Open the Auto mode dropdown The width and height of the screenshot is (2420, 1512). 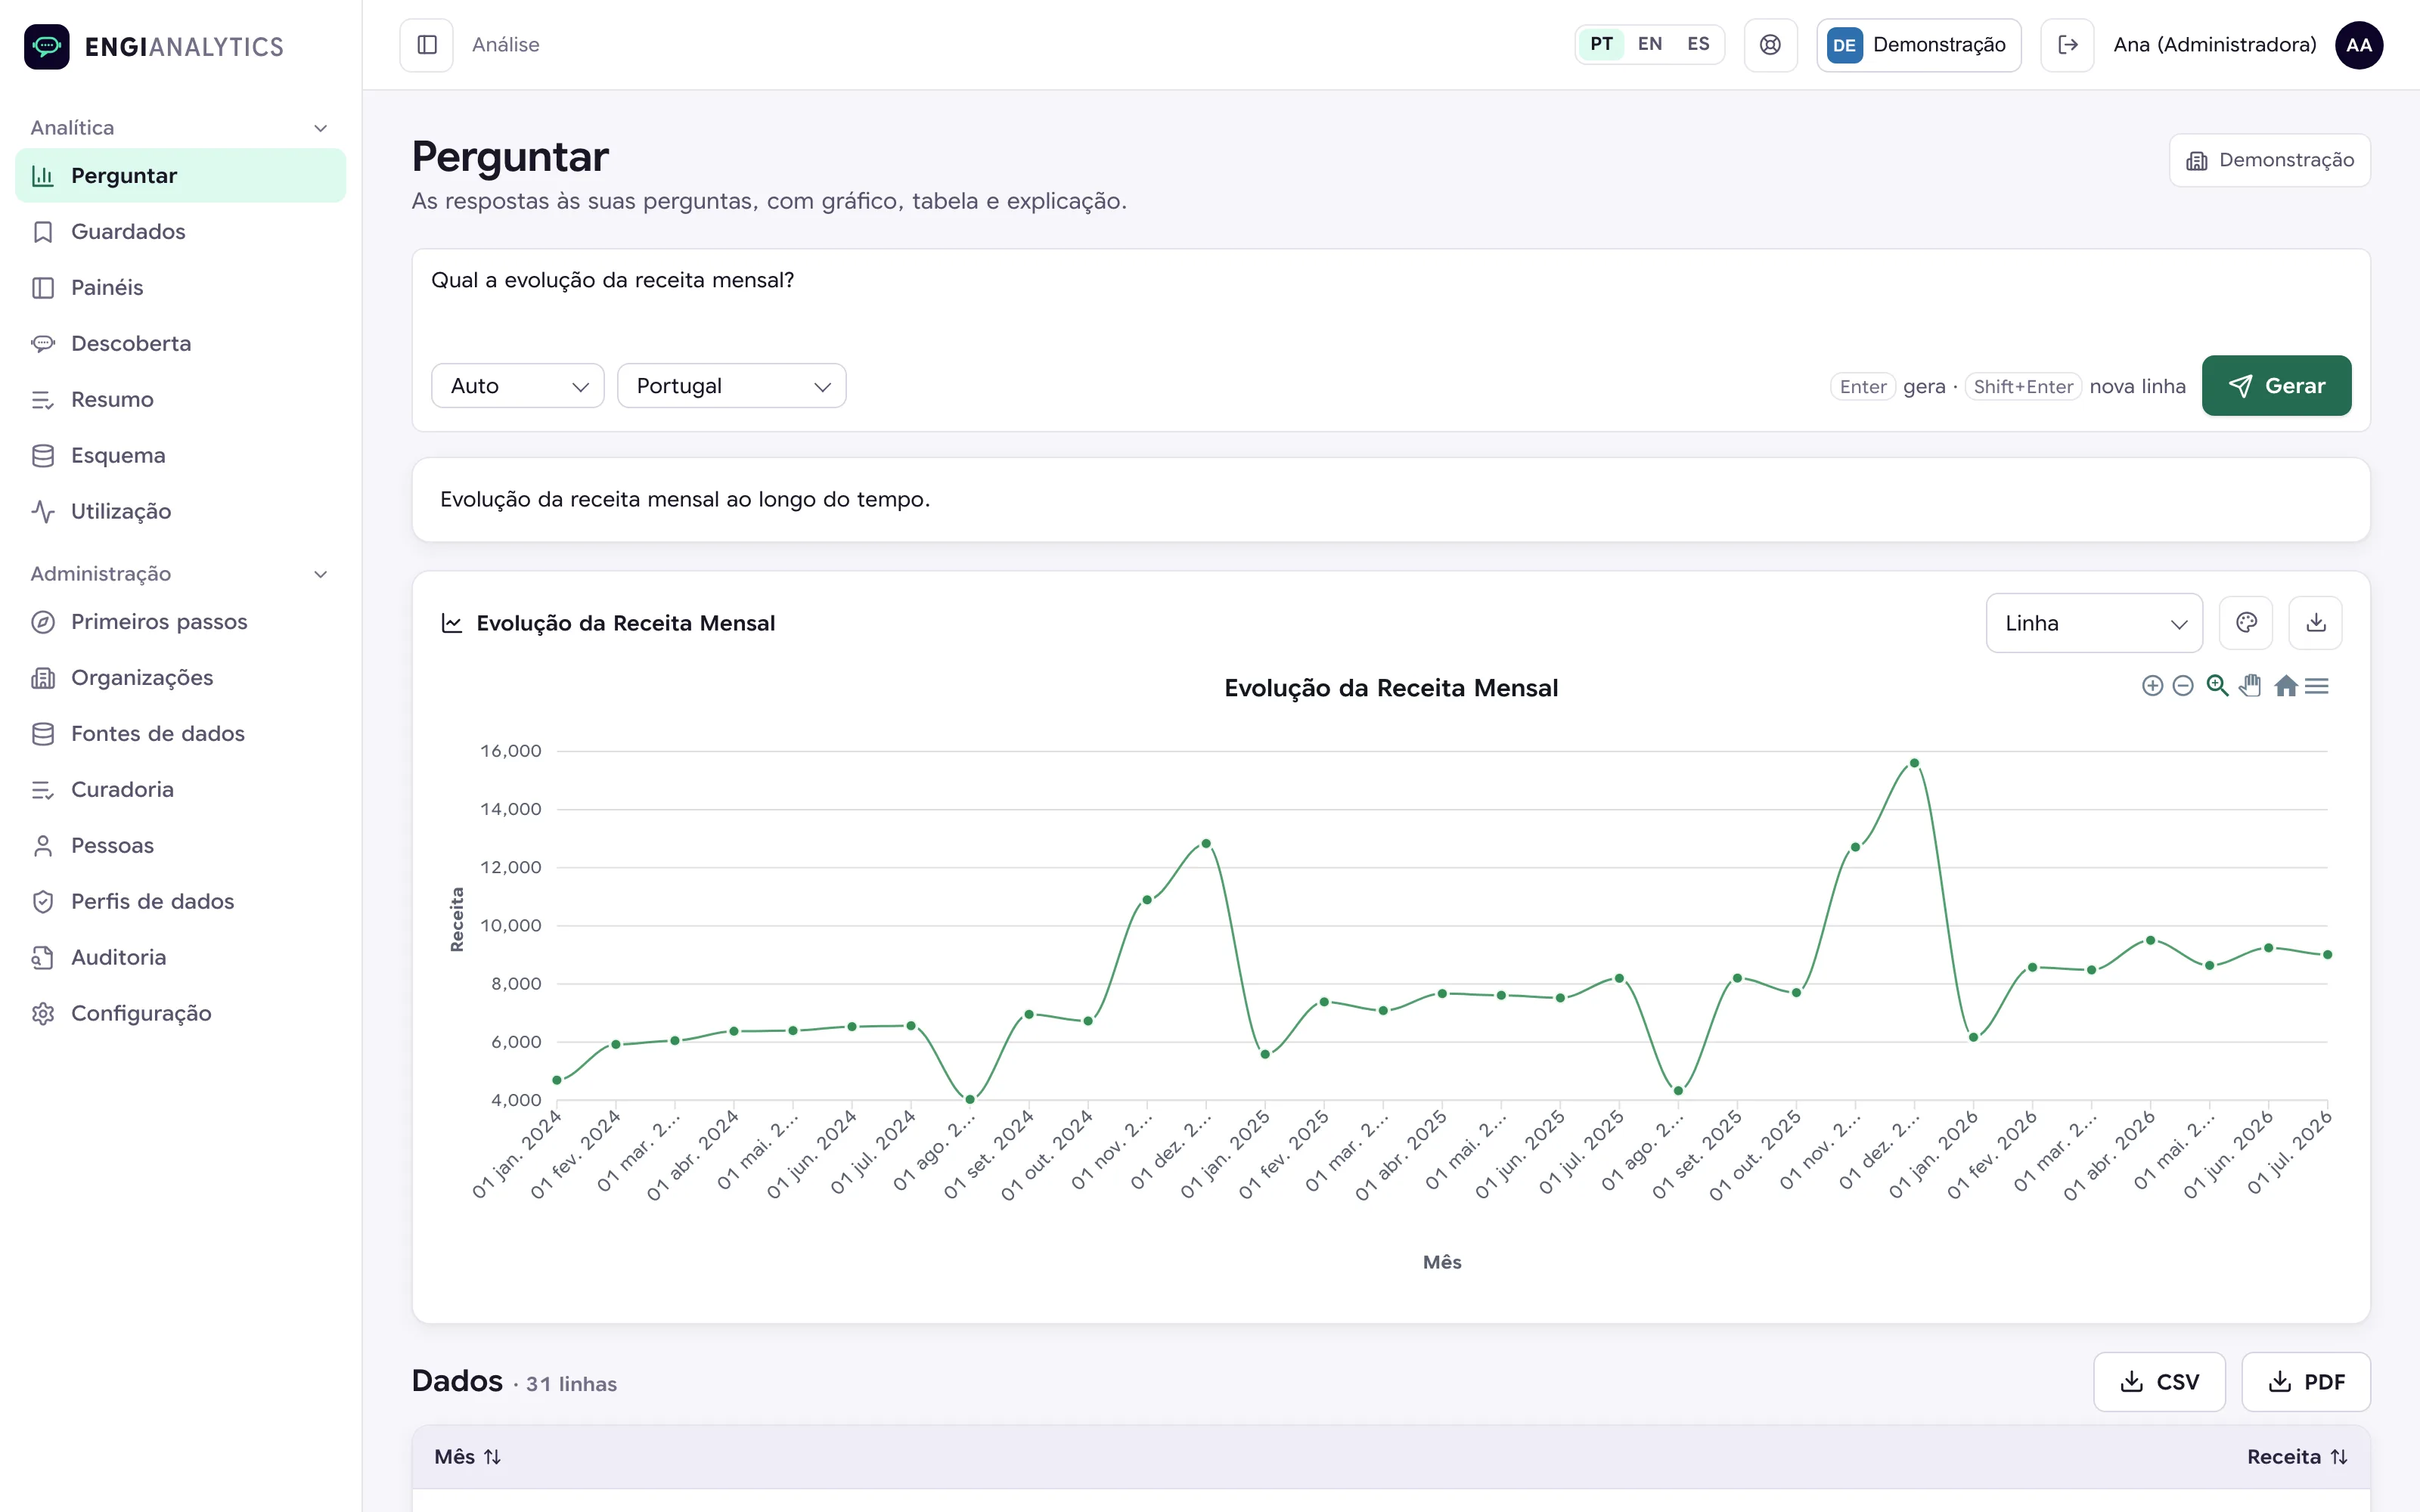tap(517, 386)
